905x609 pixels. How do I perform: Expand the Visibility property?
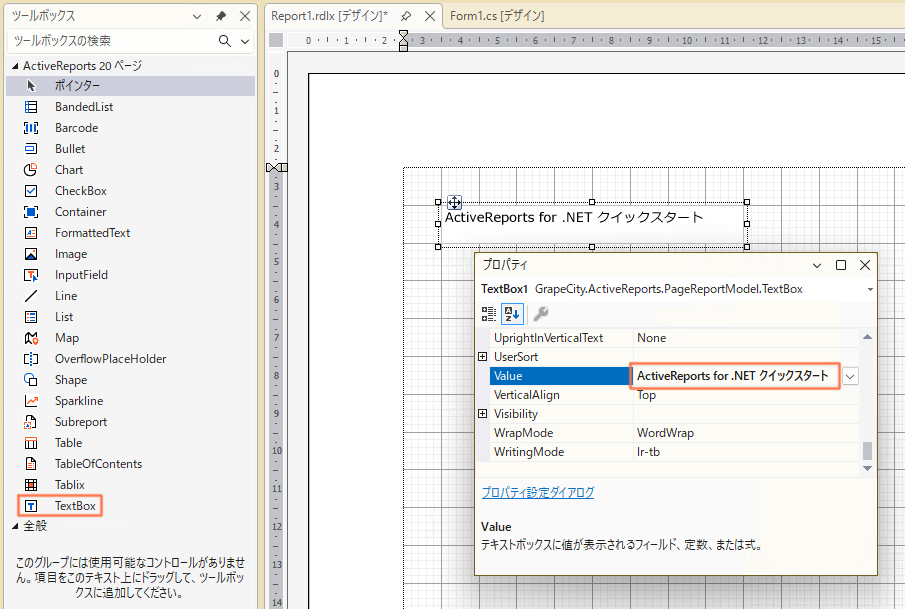[483, 413]
